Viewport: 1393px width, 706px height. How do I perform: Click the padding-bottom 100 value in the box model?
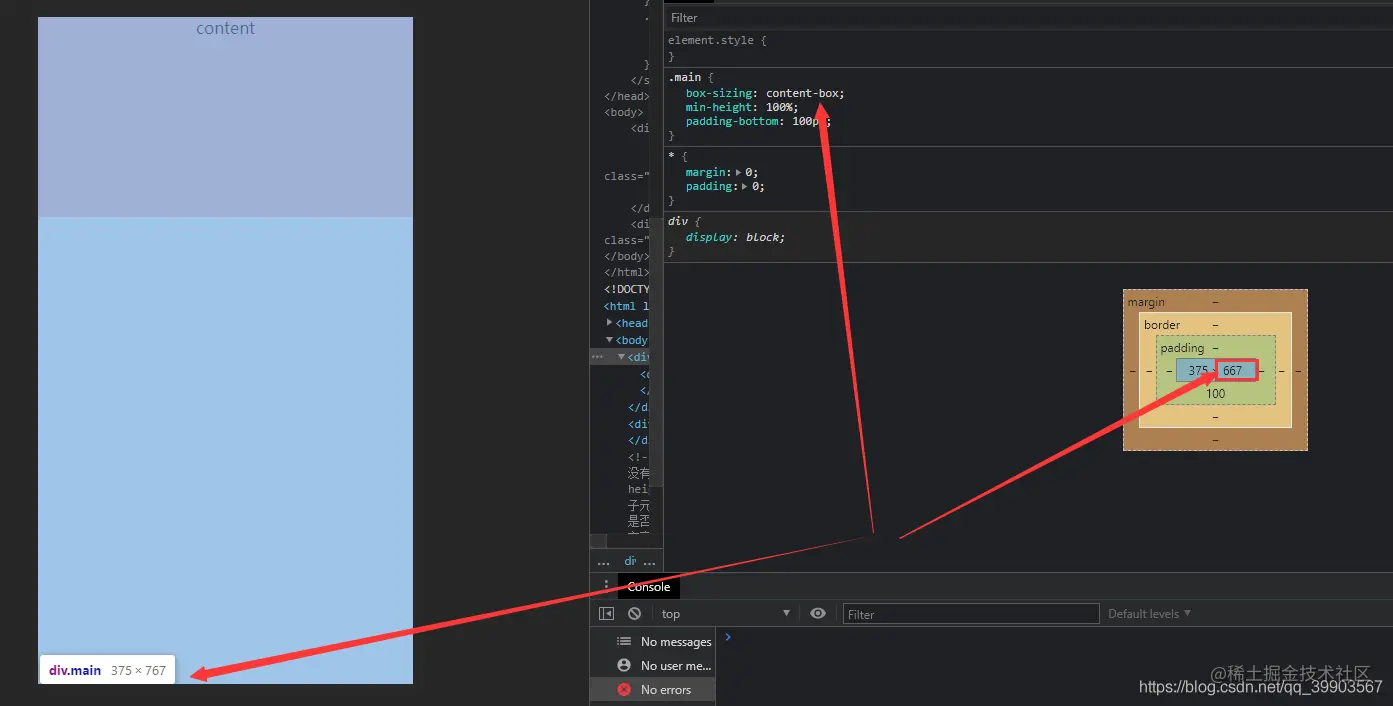[1215, 394]
